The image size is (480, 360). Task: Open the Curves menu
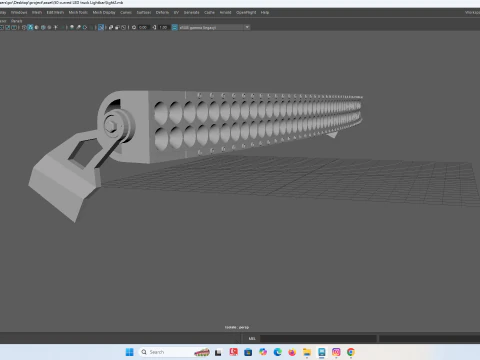point(126,12)
